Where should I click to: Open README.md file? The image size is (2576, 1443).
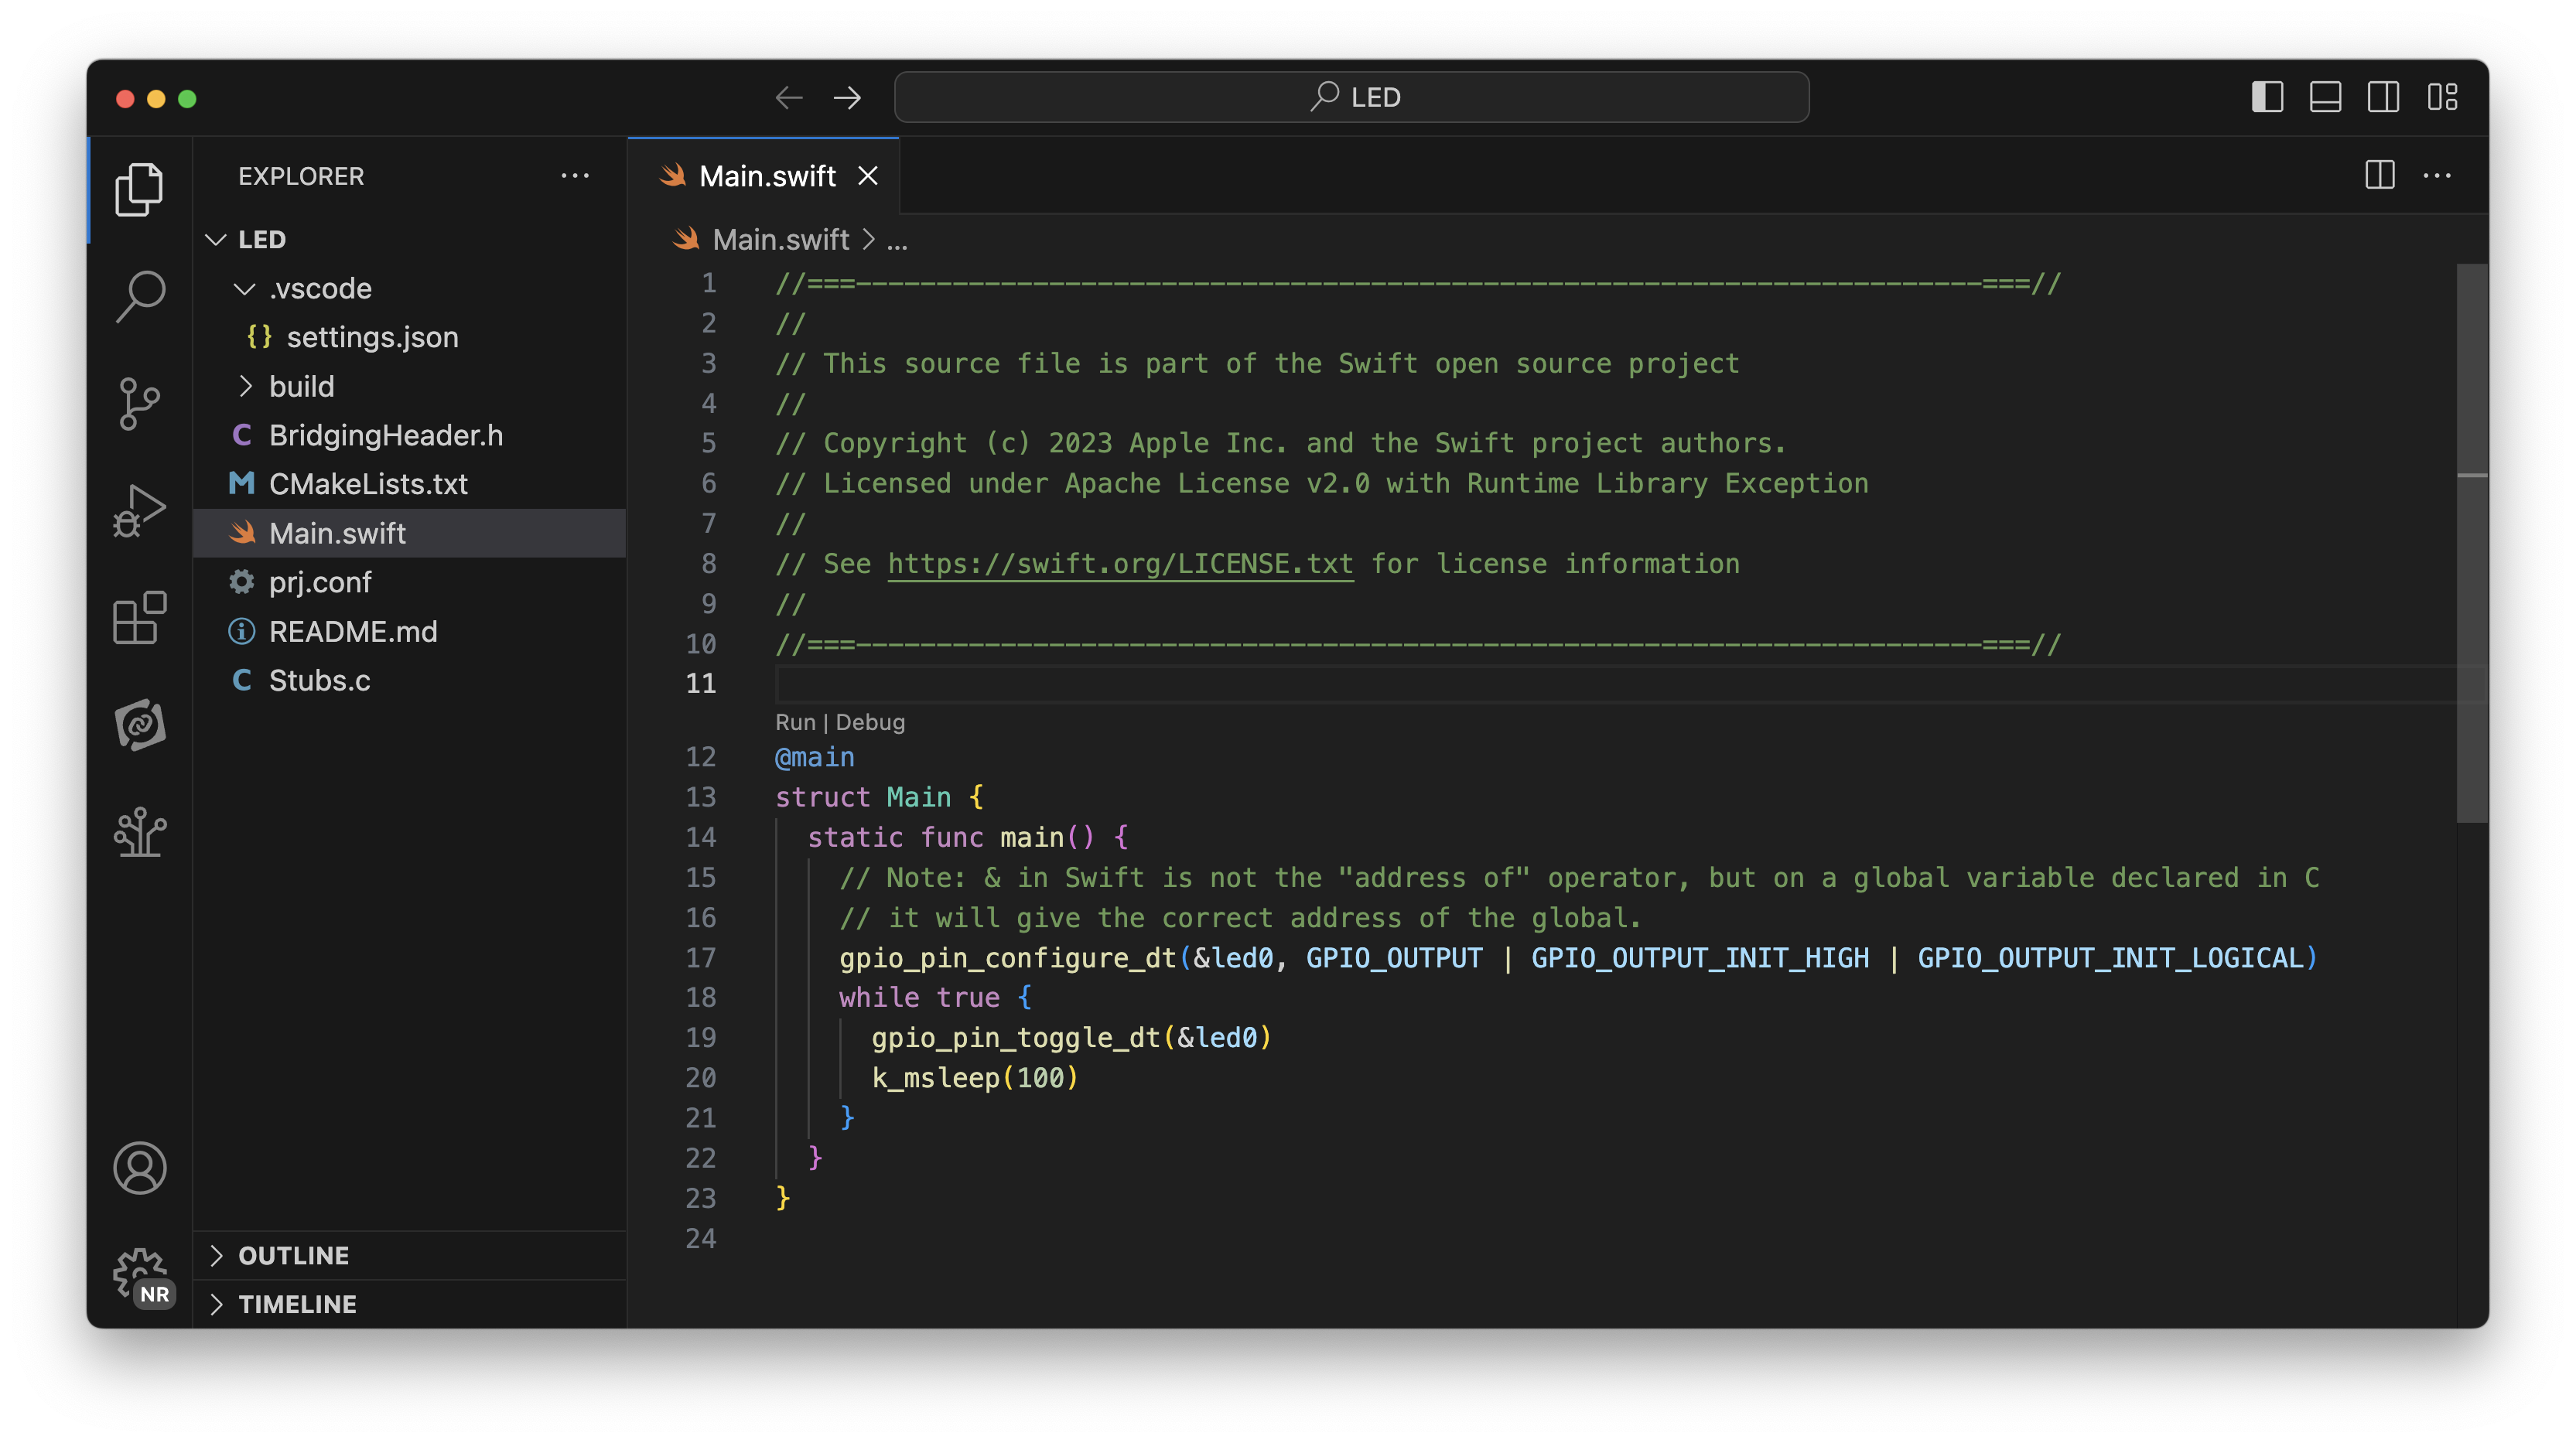[x=410, y=631]
